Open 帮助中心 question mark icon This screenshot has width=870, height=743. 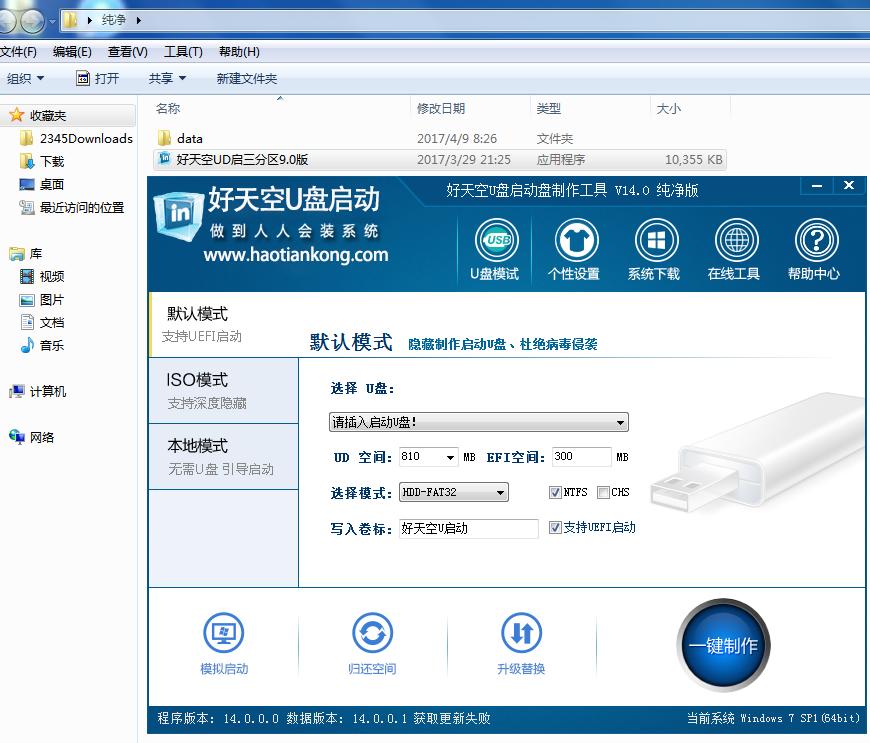[x=816, y=241]
